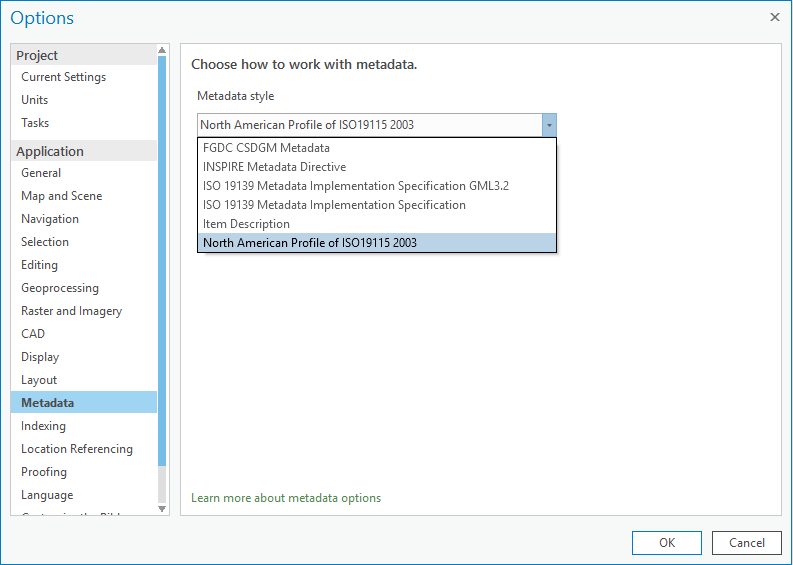Cancel the Options dialog
This screenshot has height=565, width=793.
746,543
